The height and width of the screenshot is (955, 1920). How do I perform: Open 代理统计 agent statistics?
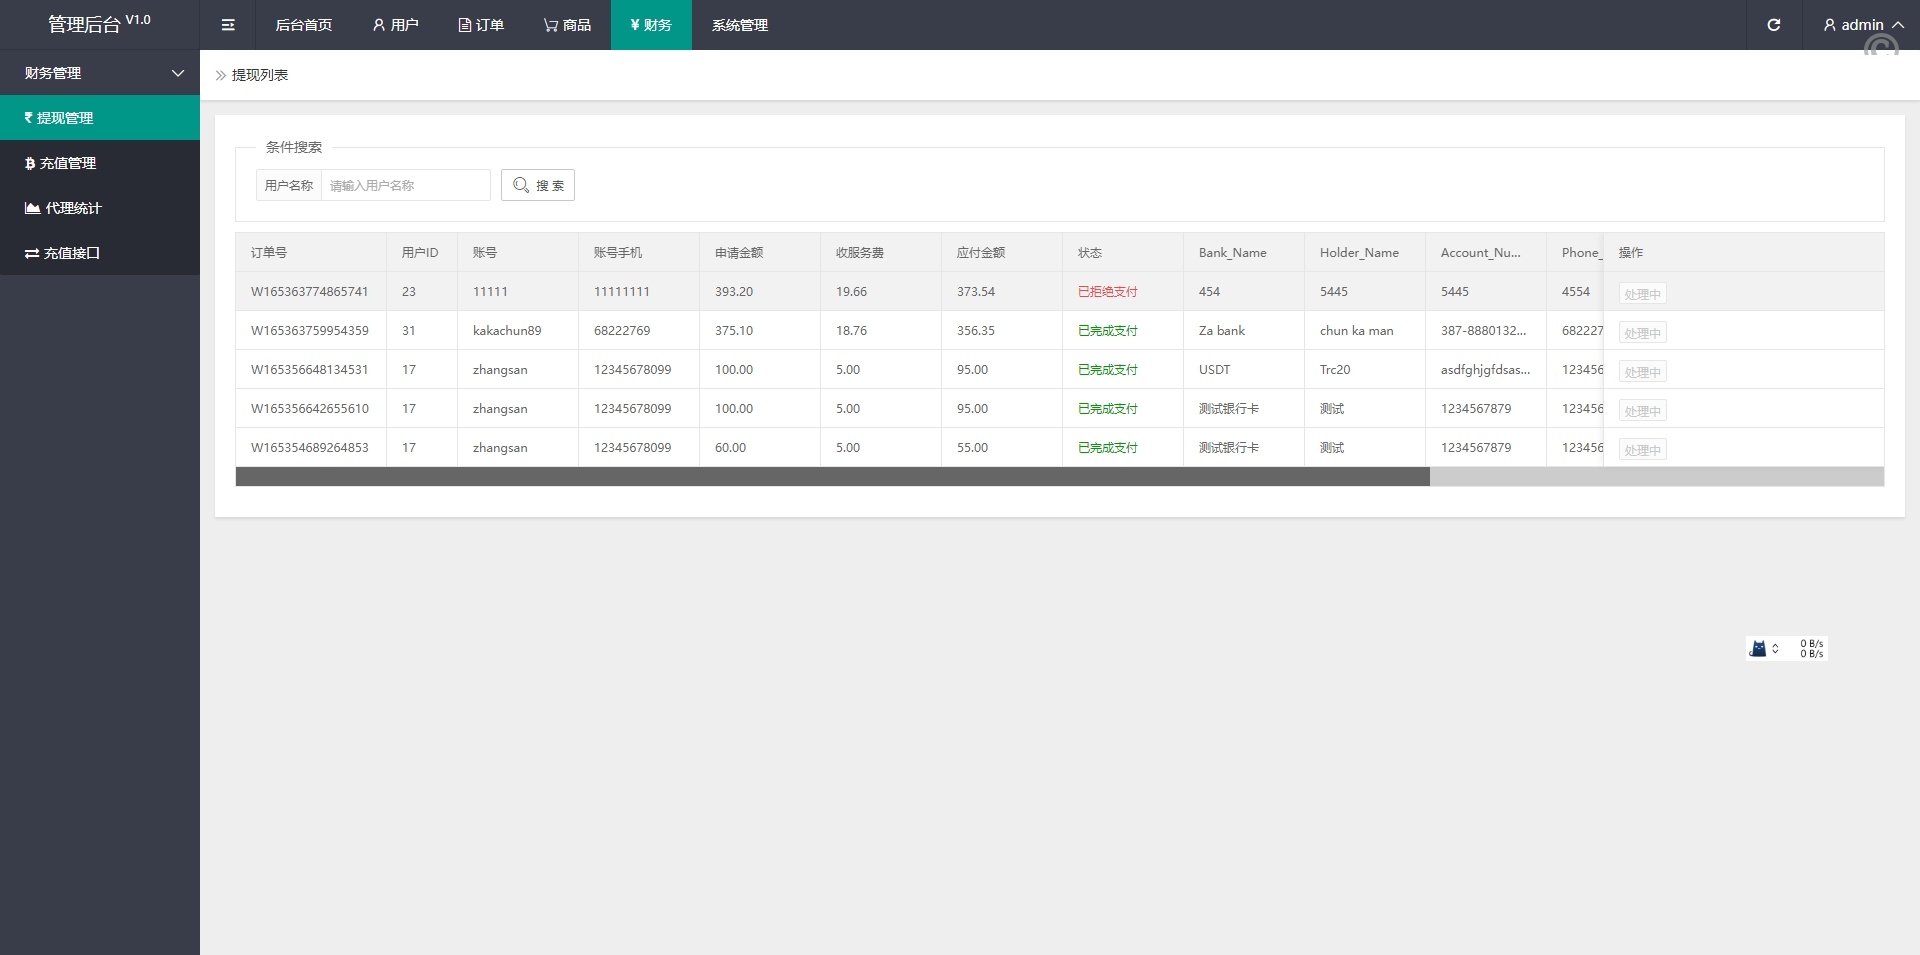[100, 208]
